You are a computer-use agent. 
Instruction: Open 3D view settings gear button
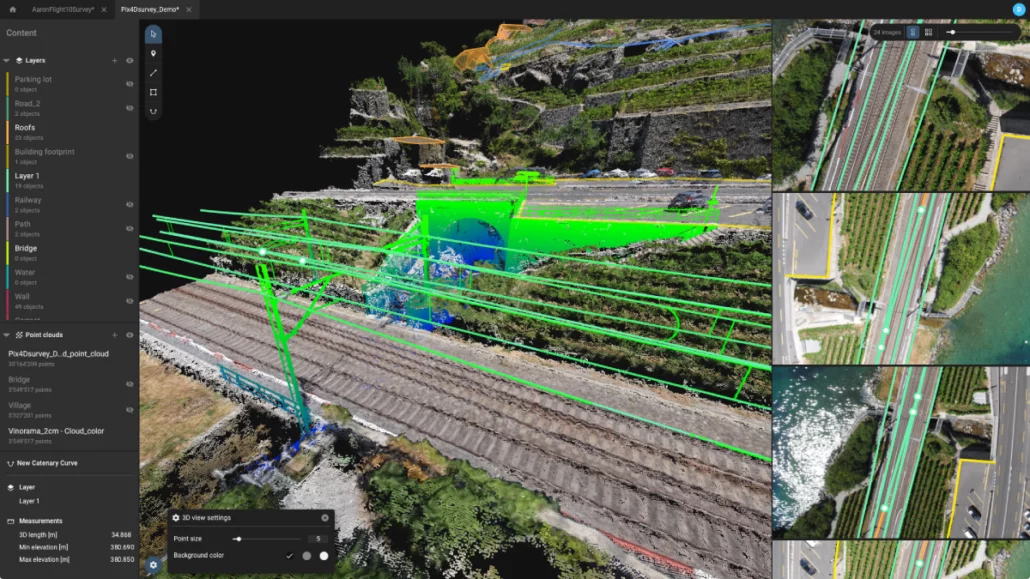pyautogui.click(x=153, y=564)
